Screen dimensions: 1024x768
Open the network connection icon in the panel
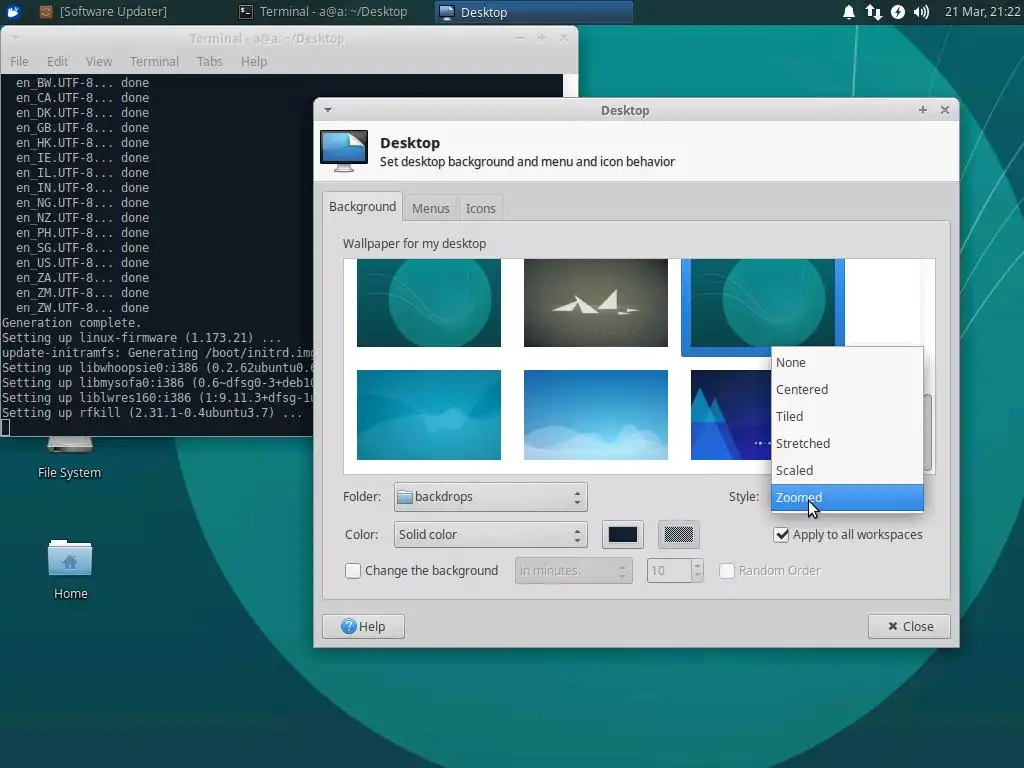coord(873,12)
